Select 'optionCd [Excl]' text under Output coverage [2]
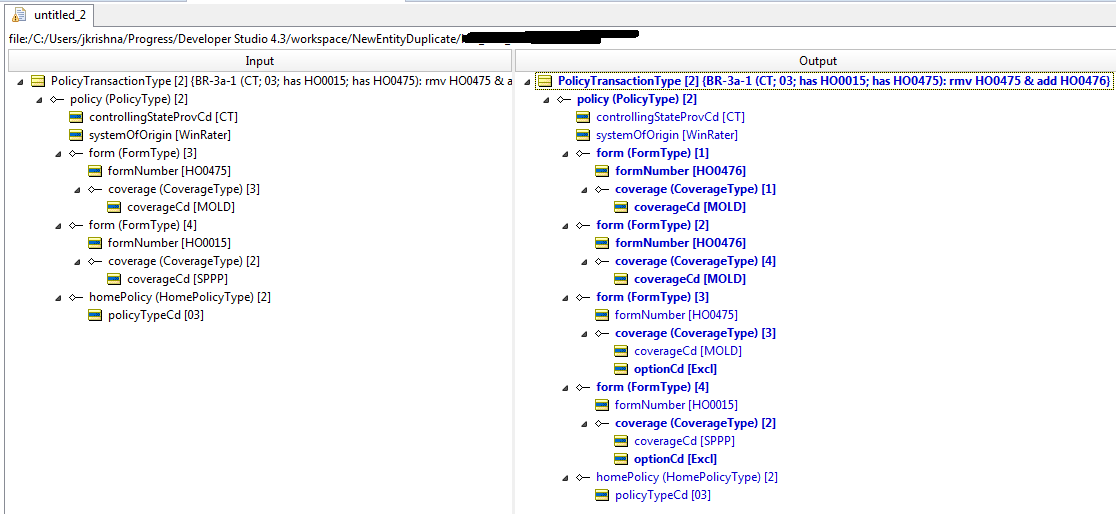Viewport: 1116px width, 514px height. [675, 459]
